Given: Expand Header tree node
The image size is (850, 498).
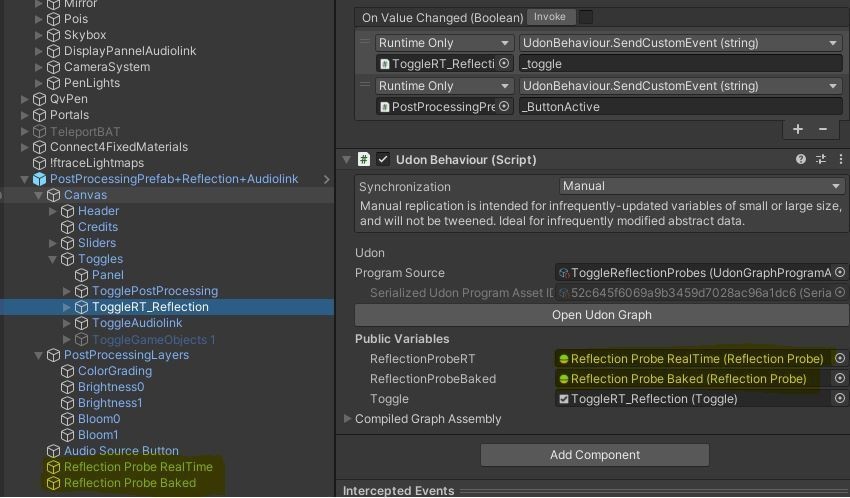Looking at the screenshot, I should click(53, 211).
